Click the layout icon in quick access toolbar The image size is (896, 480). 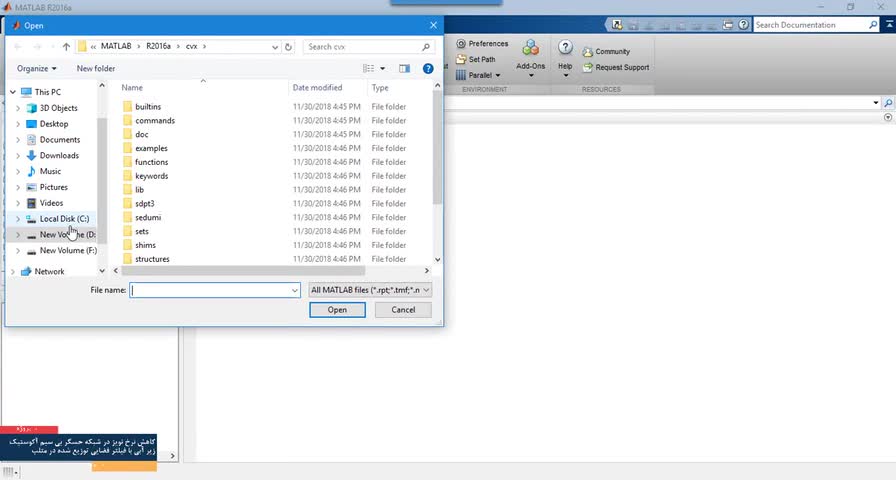tap(727, 25)
